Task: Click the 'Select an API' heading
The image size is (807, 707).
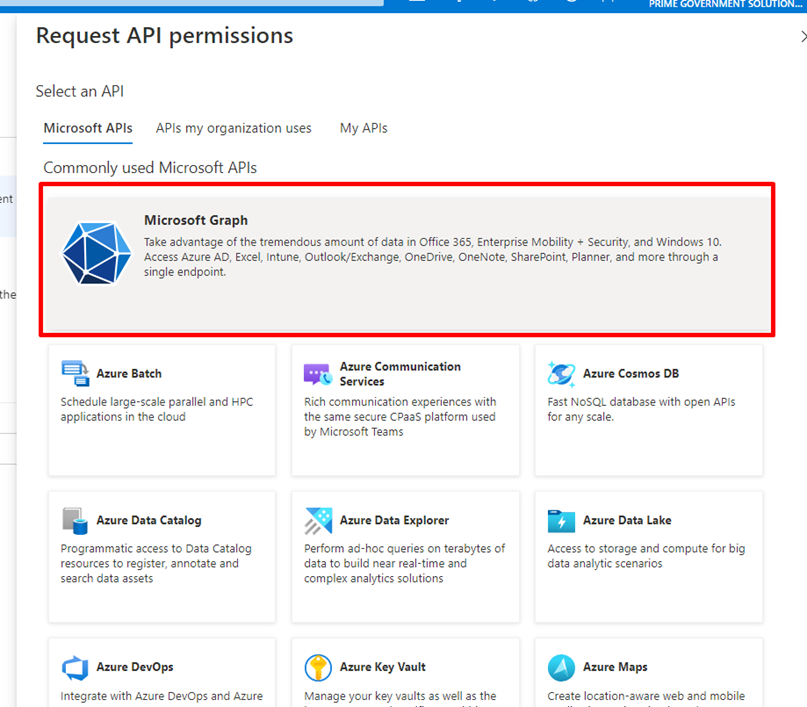Action: coord(80,91)
